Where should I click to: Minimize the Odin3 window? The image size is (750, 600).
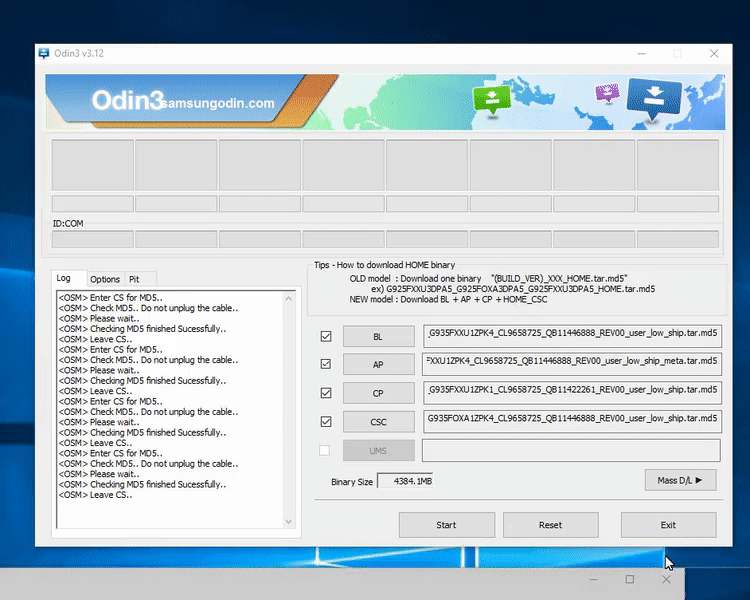642,54
